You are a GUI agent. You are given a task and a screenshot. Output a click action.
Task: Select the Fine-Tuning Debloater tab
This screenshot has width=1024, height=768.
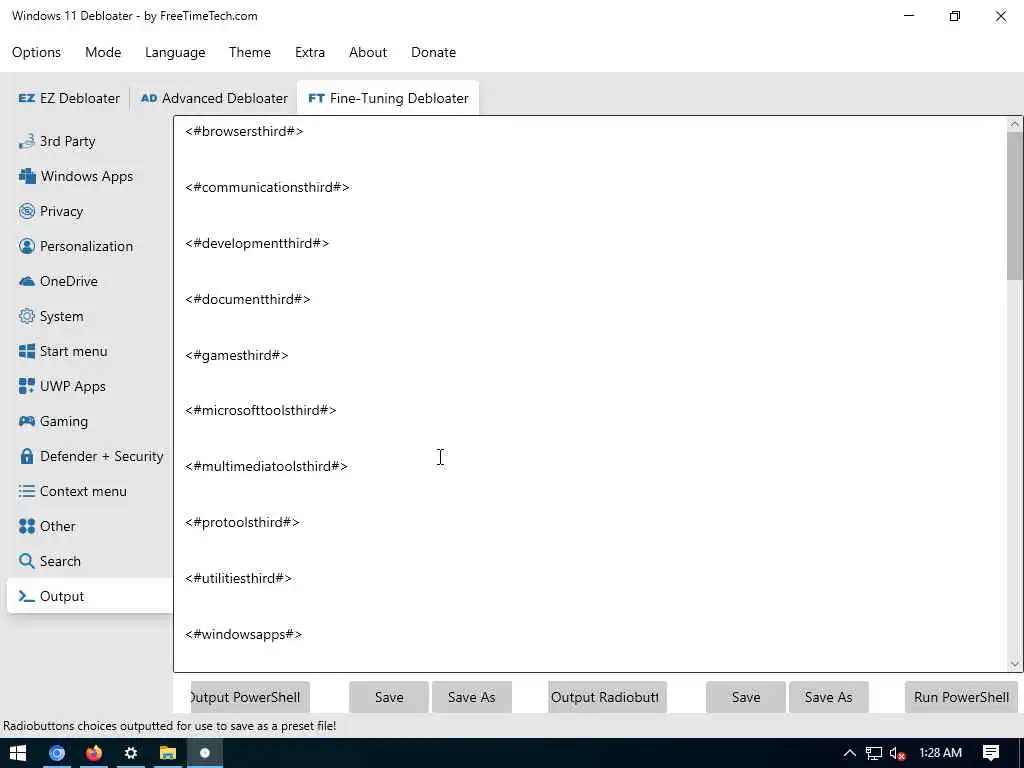pyautogui.click(x=389, y=98)
